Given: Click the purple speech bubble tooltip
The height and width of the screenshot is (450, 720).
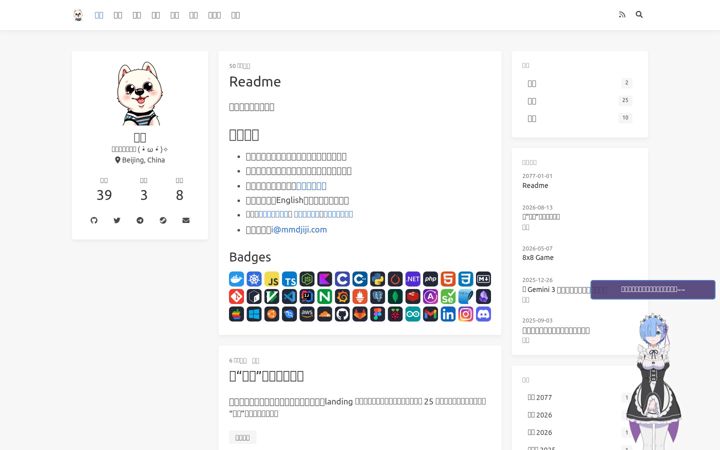Looking at the screenshot, I should tap(652, 289).
